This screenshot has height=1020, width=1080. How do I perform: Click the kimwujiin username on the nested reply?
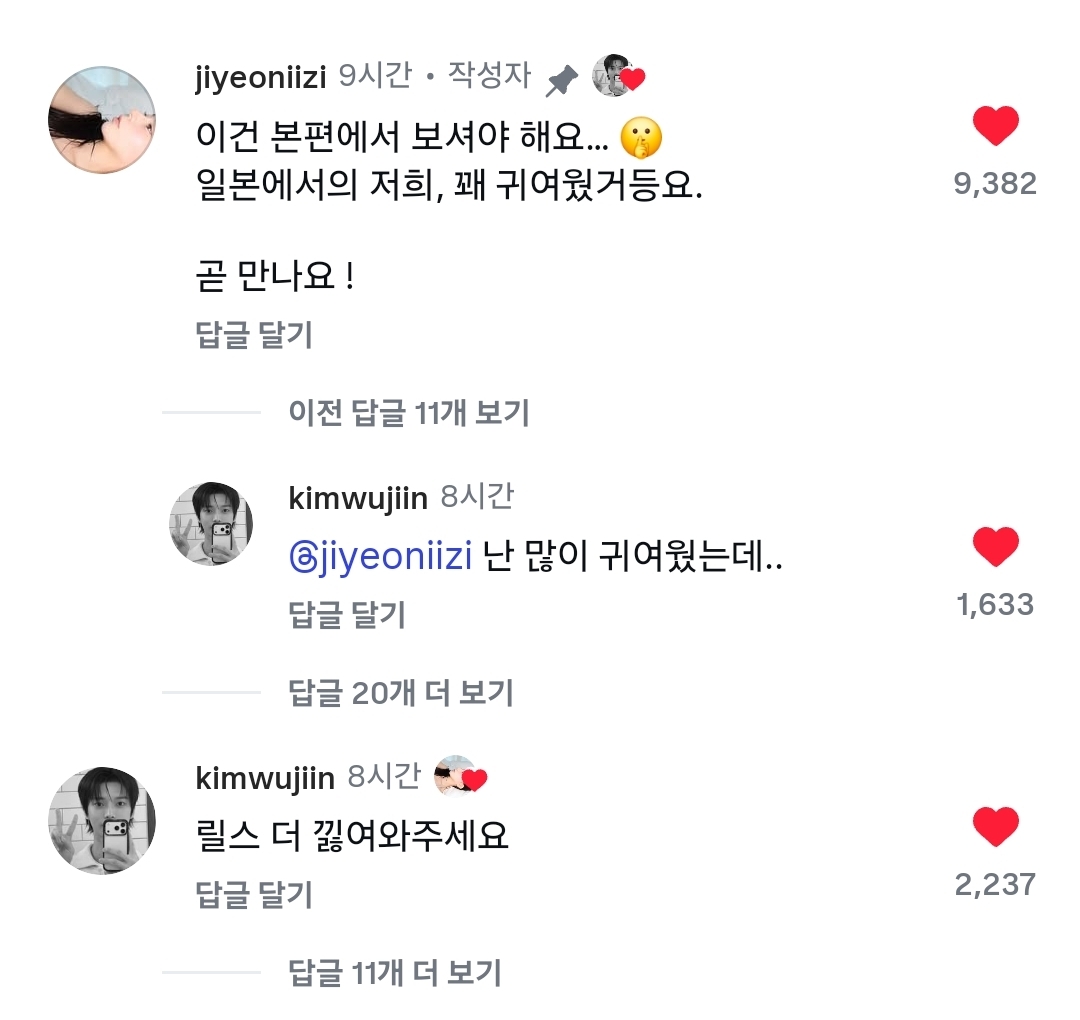click(358, 498)
